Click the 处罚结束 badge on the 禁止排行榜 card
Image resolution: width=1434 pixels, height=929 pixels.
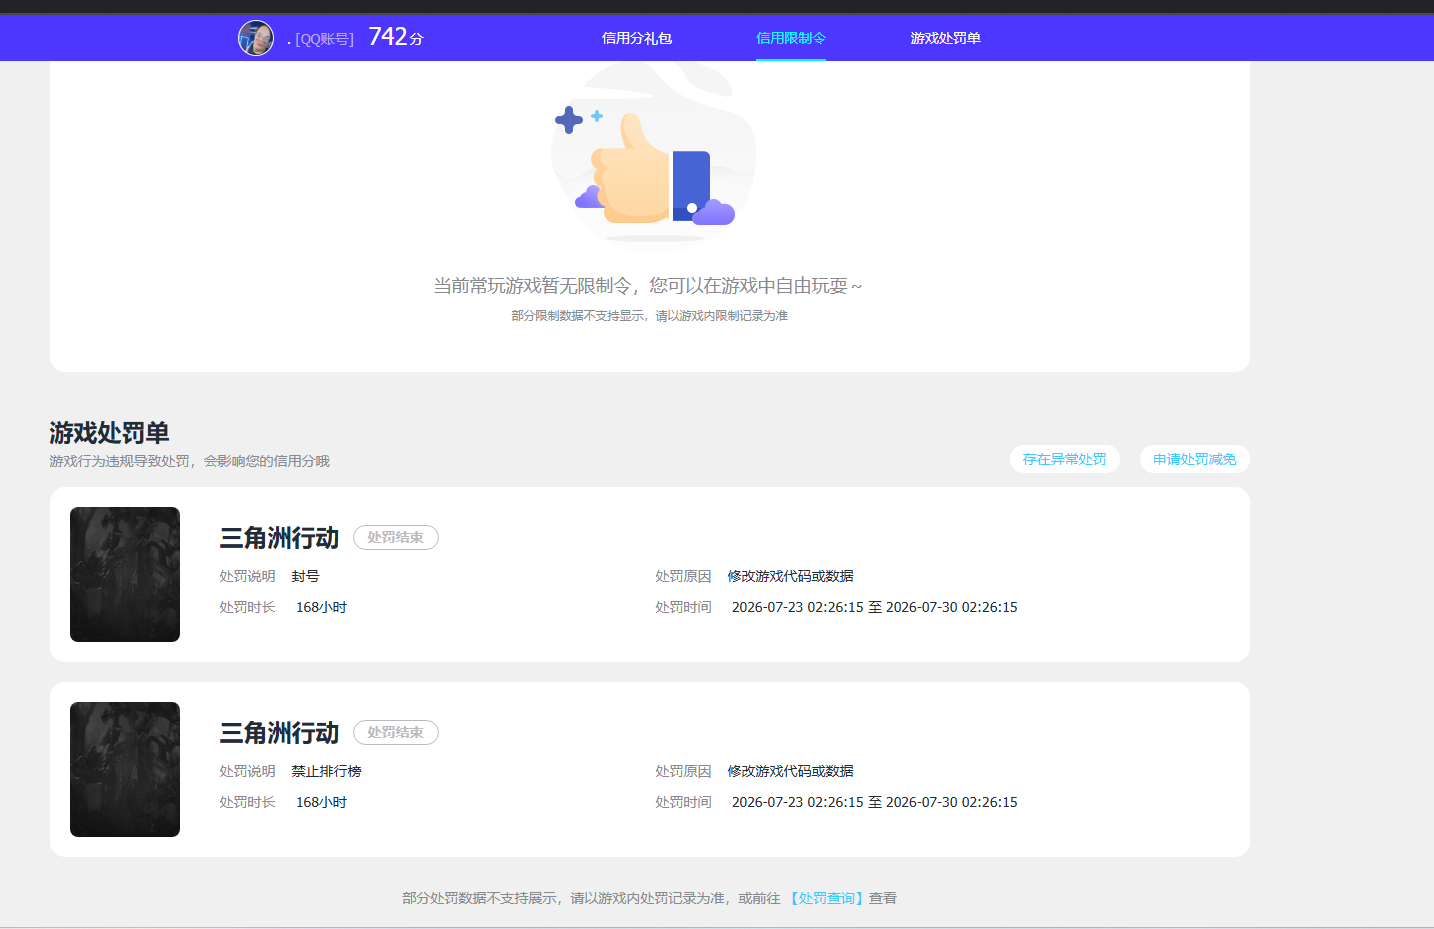click(x=396, y=732)
